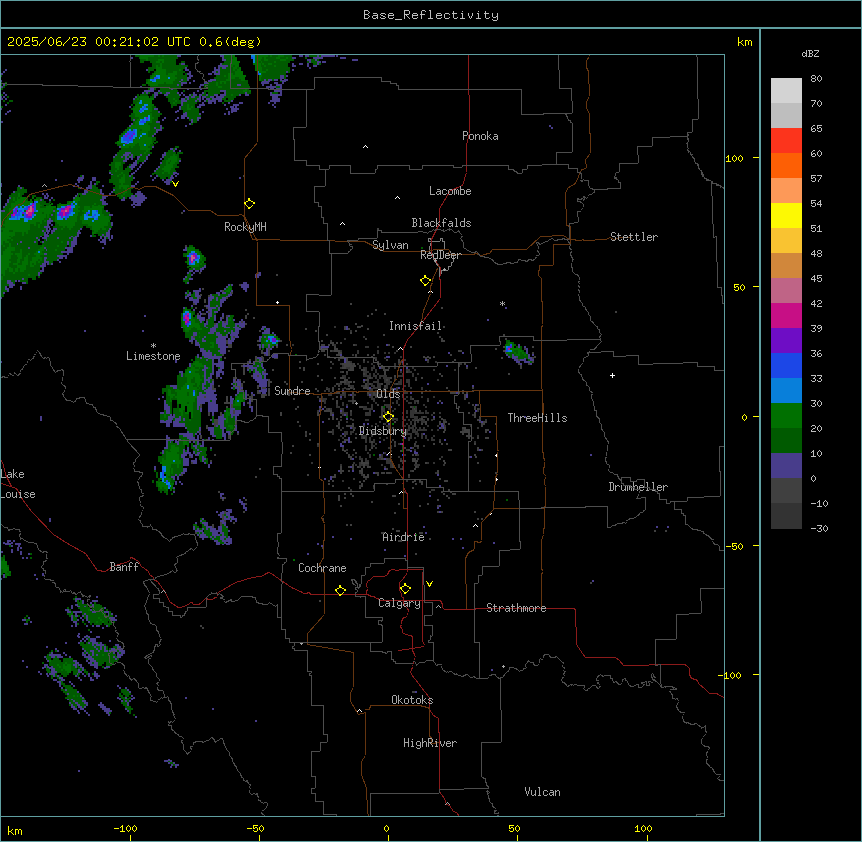Select the RedDeer city label
The image size is (862, 842).
point(440,255)
